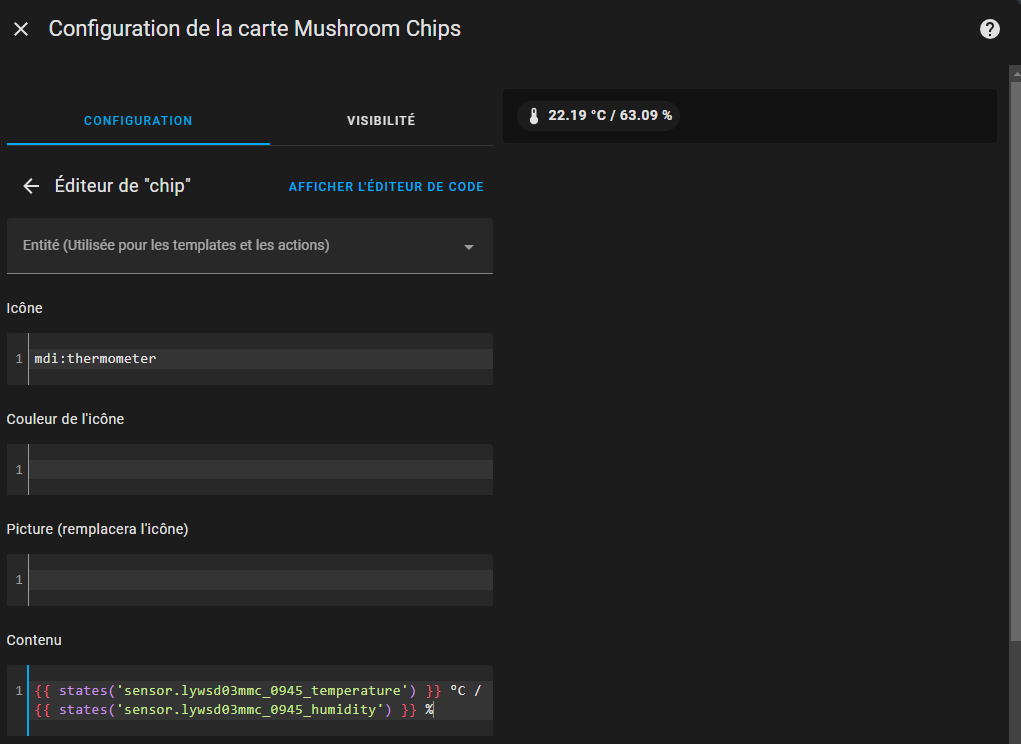Click the humidity template line in Contenu
Image resolution: width=1021 pixels, height=744 pixels.
(x=234, y=710)
